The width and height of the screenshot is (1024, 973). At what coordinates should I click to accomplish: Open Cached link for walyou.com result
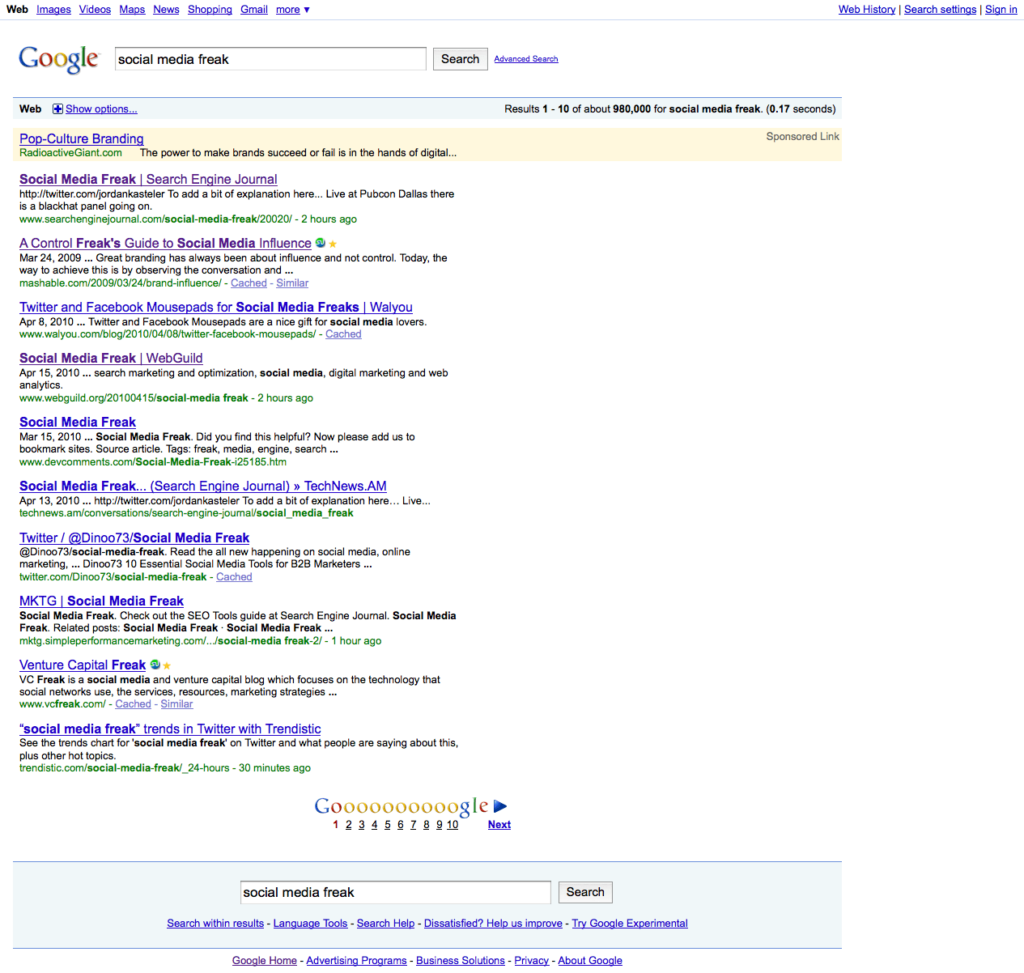point(344,334)
